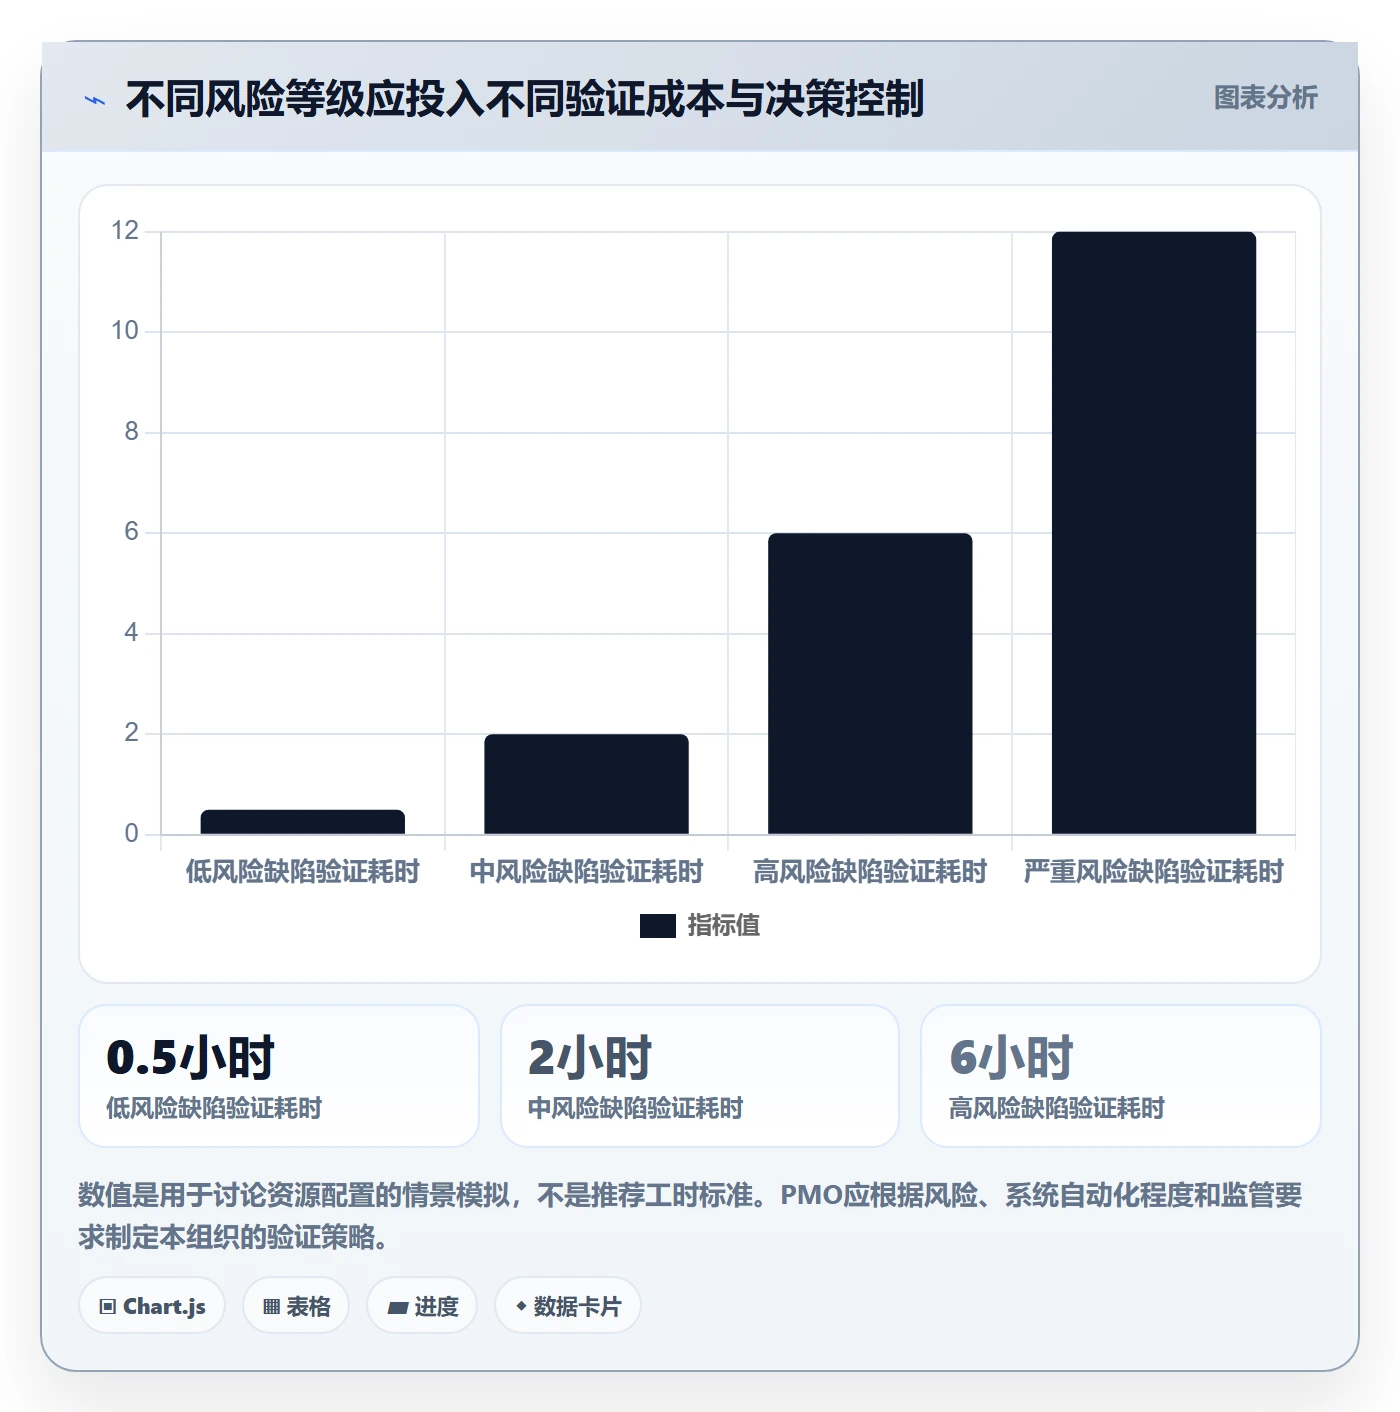Image resolution: width=1400 pixels, height=1412 pixels.
Task: Select the Chart.js tag
Action: point(152,1306)
